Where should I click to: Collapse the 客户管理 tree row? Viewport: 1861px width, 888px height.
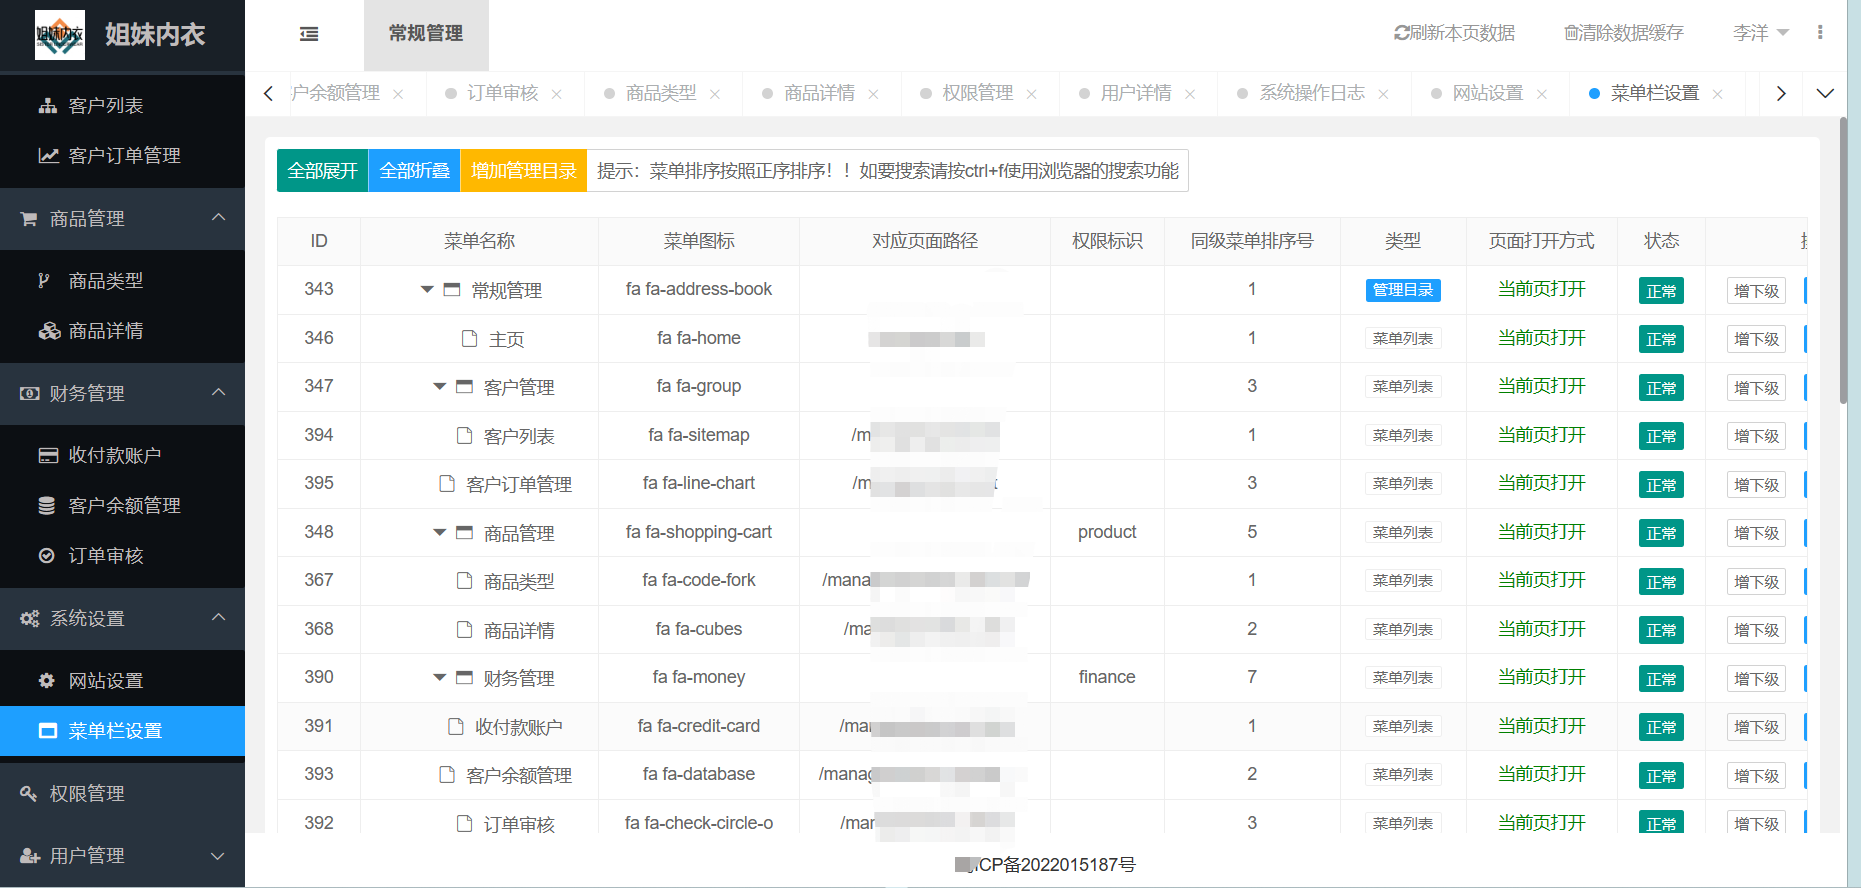coord(439,387)
